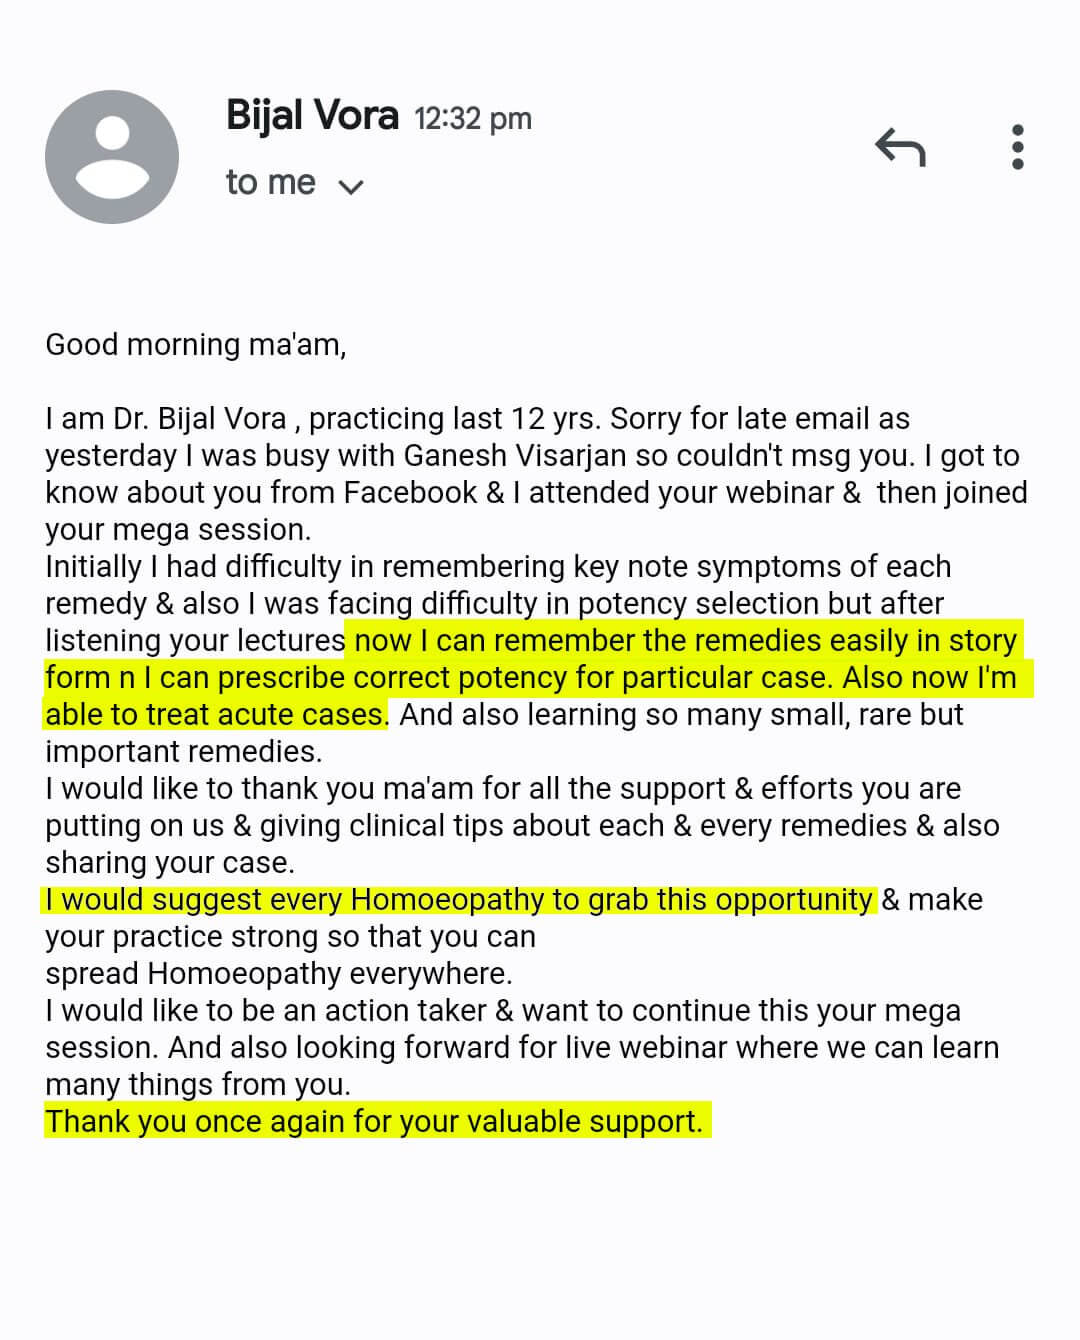Click the "important remedies." line
This screenshot has width=1080, height=1340.
tap(184, 751)
